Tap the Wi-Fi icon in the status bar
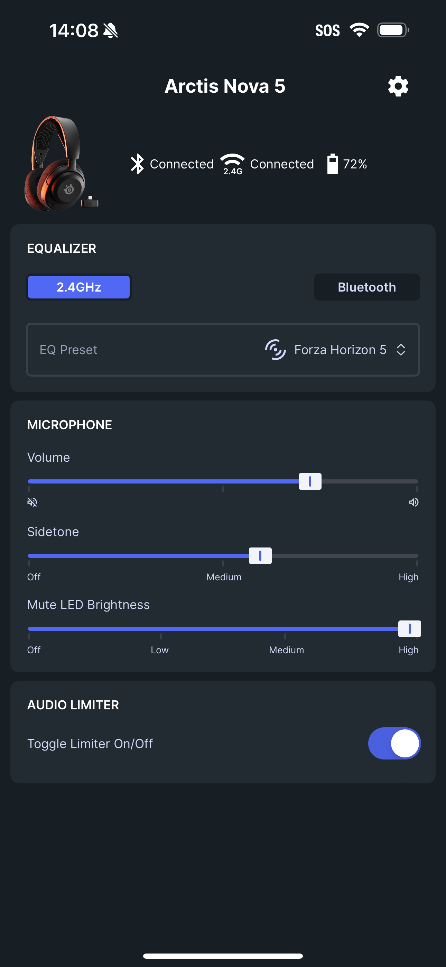The height and width of the screenshot is (967, 446). coord(359,30)
